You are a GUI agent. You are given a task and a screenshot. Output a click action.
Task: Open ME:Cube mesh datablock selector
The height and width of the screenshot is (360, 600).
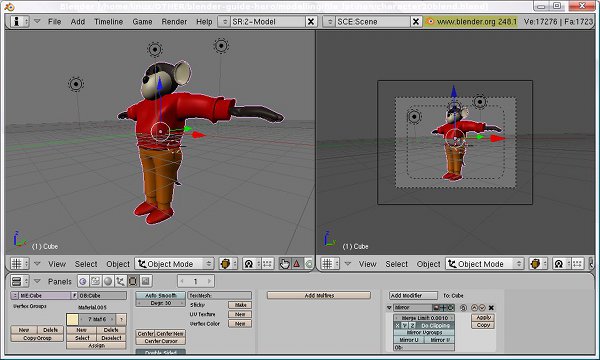15,296
